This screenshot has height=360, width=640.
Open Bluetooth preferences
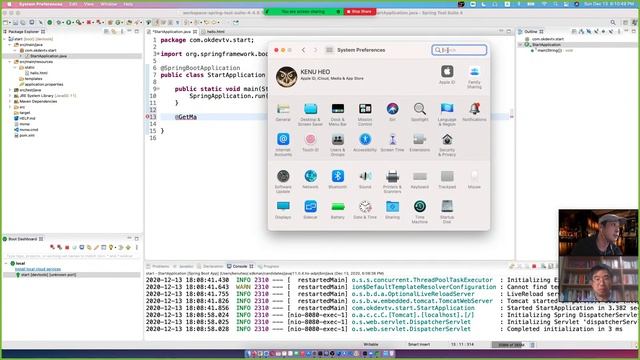coord(338,179)
